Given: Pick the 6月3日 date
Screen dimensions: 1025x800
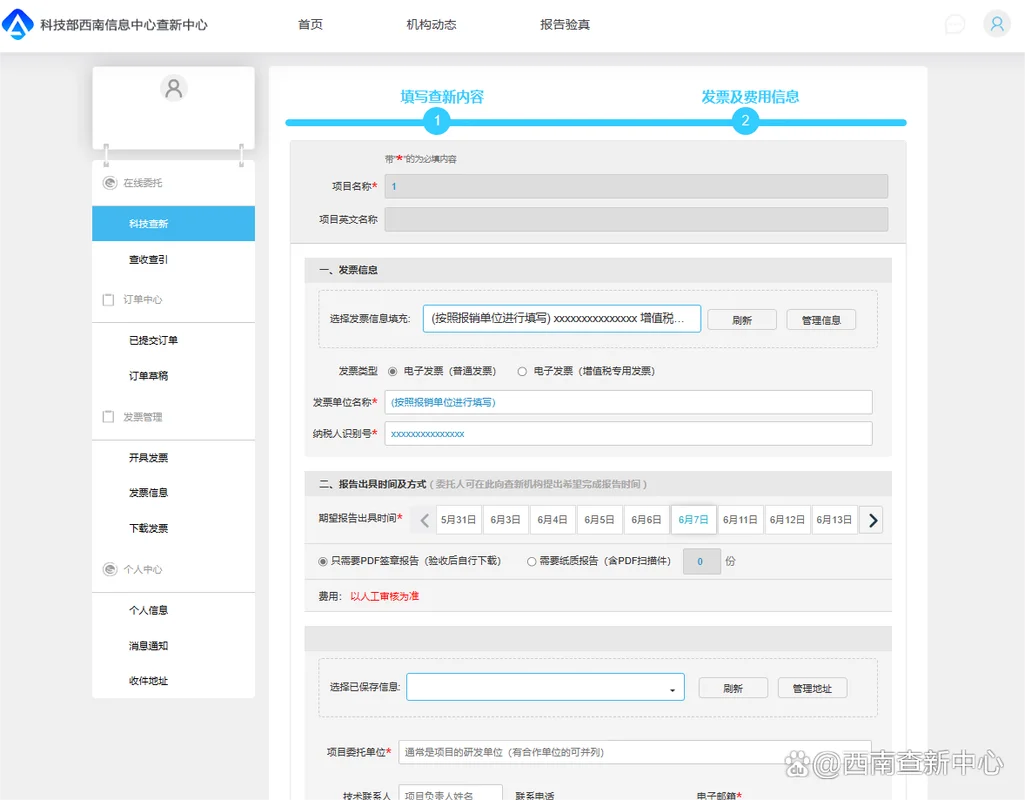Looking at the screenshot, I should coord(505,520).
